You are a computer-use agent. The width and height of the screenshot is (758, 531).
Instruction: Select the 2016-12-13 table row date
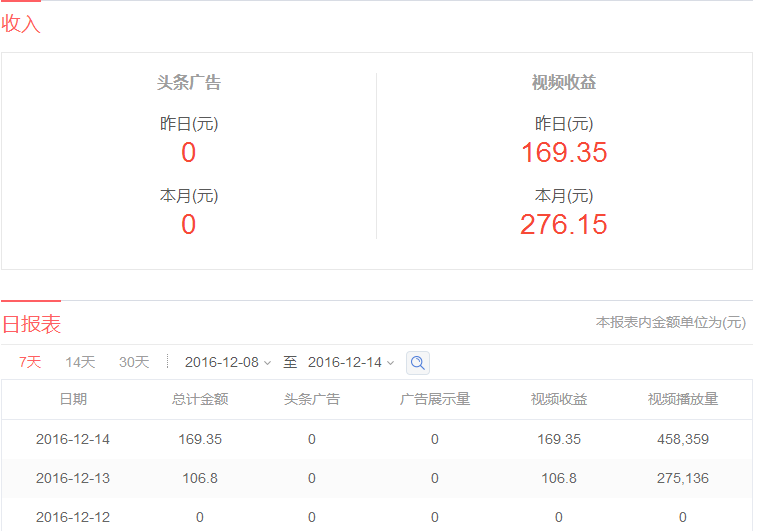[73, 478]
